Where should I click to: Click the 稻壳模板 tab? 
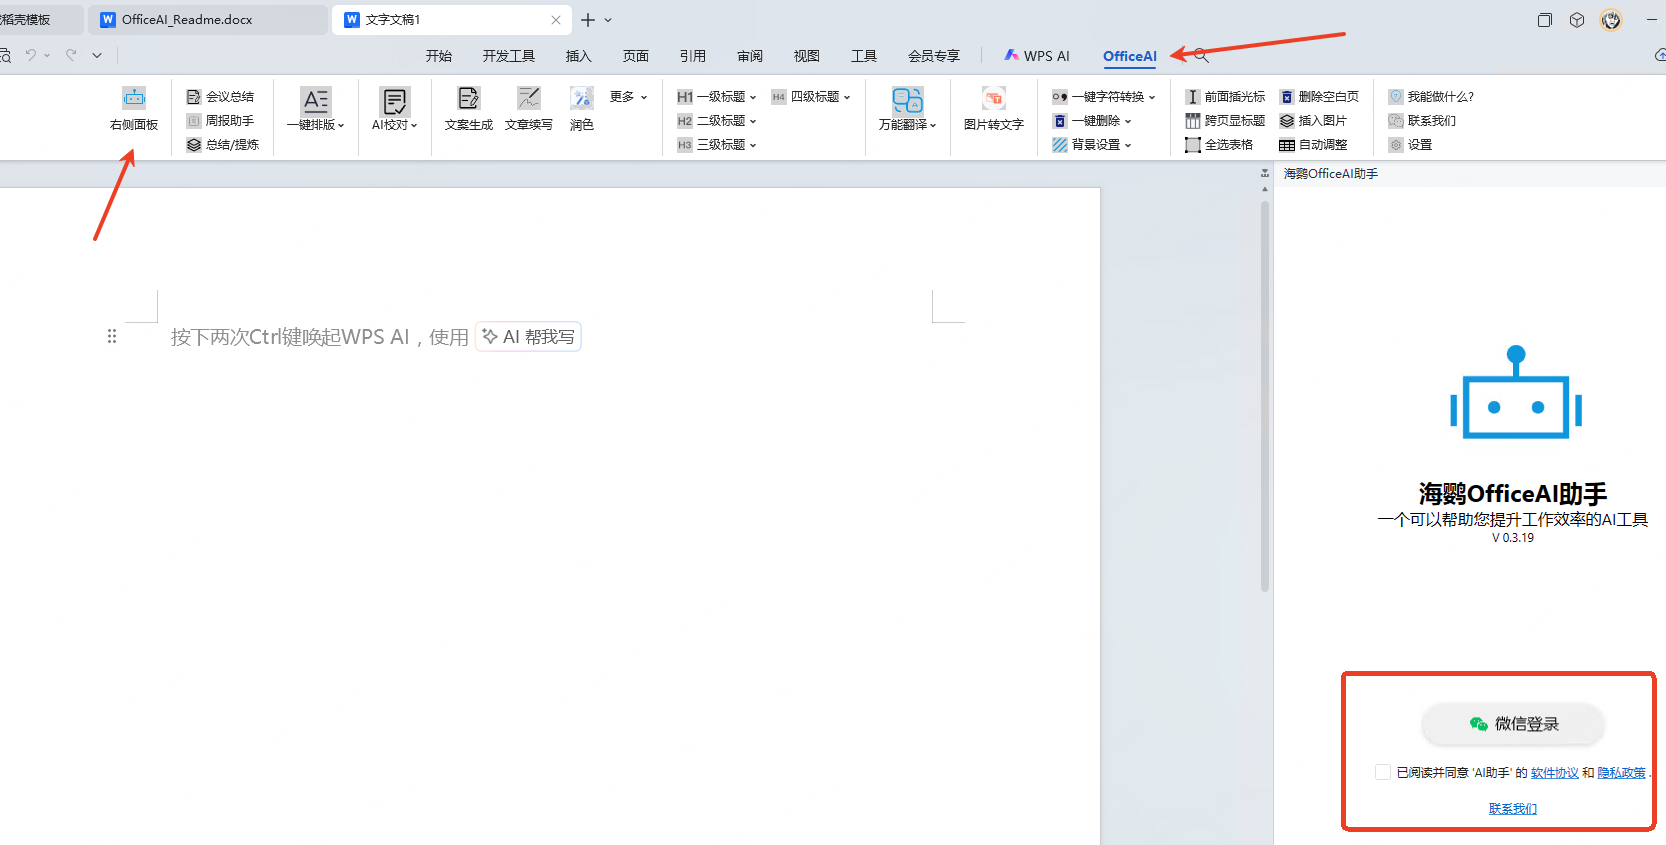(x=40, y=20)
